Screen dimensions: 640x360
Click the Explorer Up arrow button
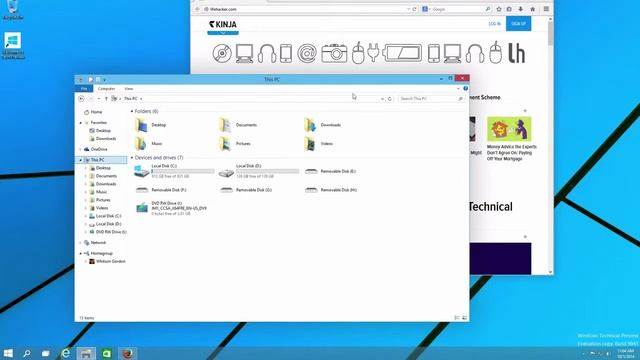pos(106,98)
